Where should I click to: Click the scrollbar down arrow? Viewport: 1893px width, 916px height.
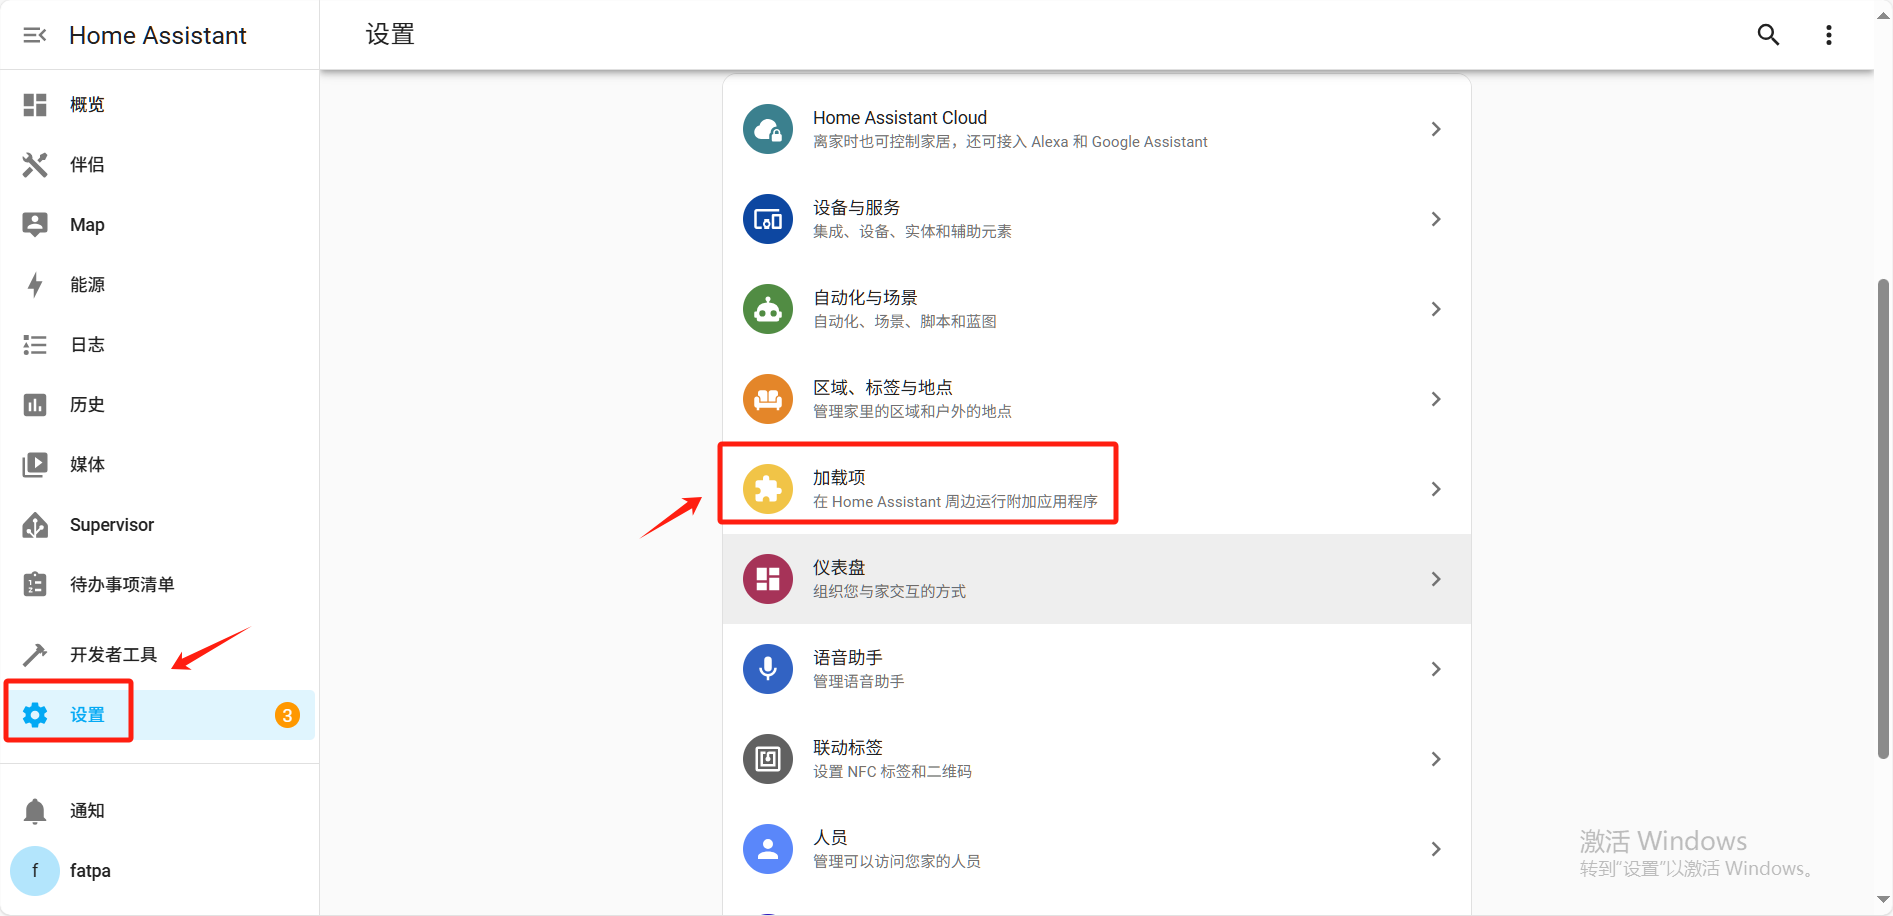tap(1883, 902)
